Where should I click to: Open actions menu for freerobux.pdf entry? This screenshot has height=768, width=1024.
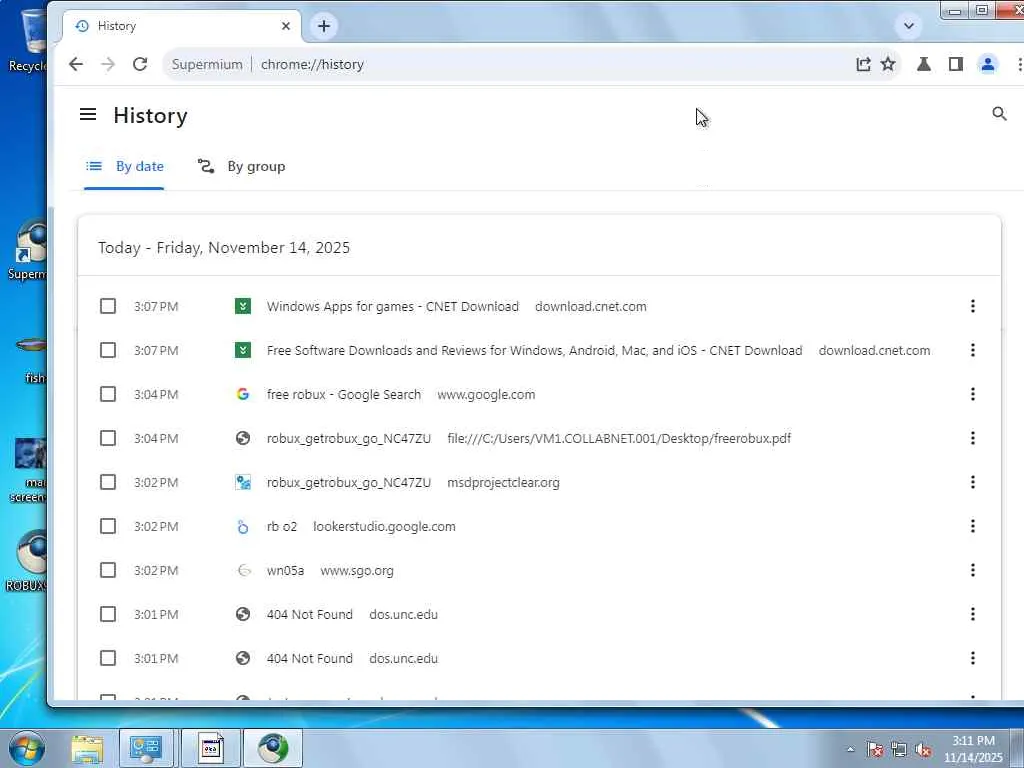point(972,438)
